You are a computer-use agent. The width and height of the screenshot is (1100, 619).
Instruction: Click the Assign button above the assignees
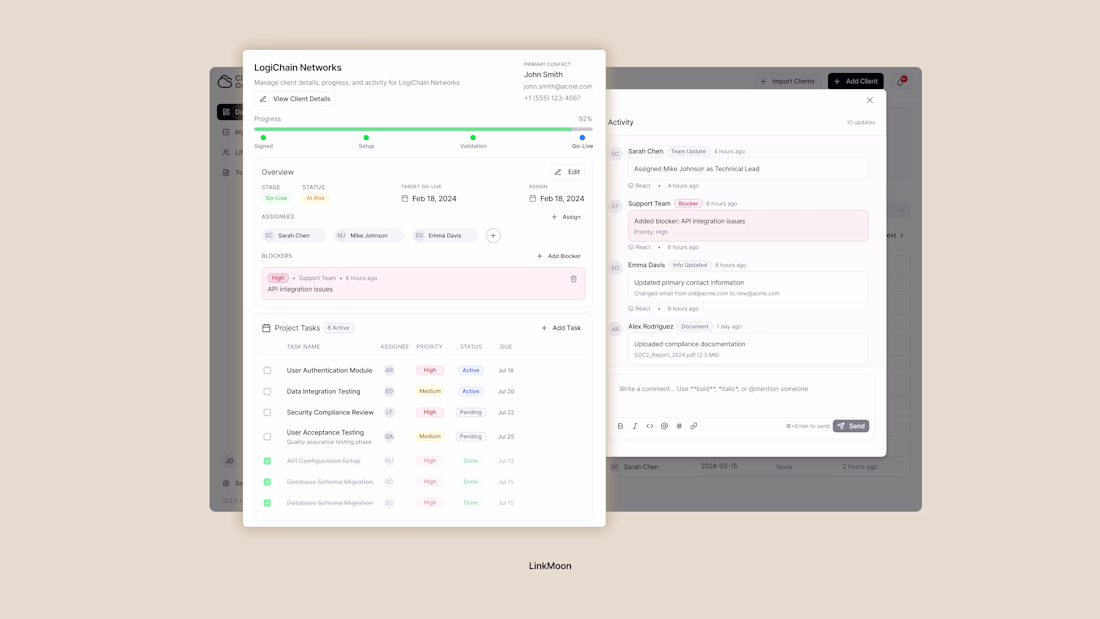(566, 217)
